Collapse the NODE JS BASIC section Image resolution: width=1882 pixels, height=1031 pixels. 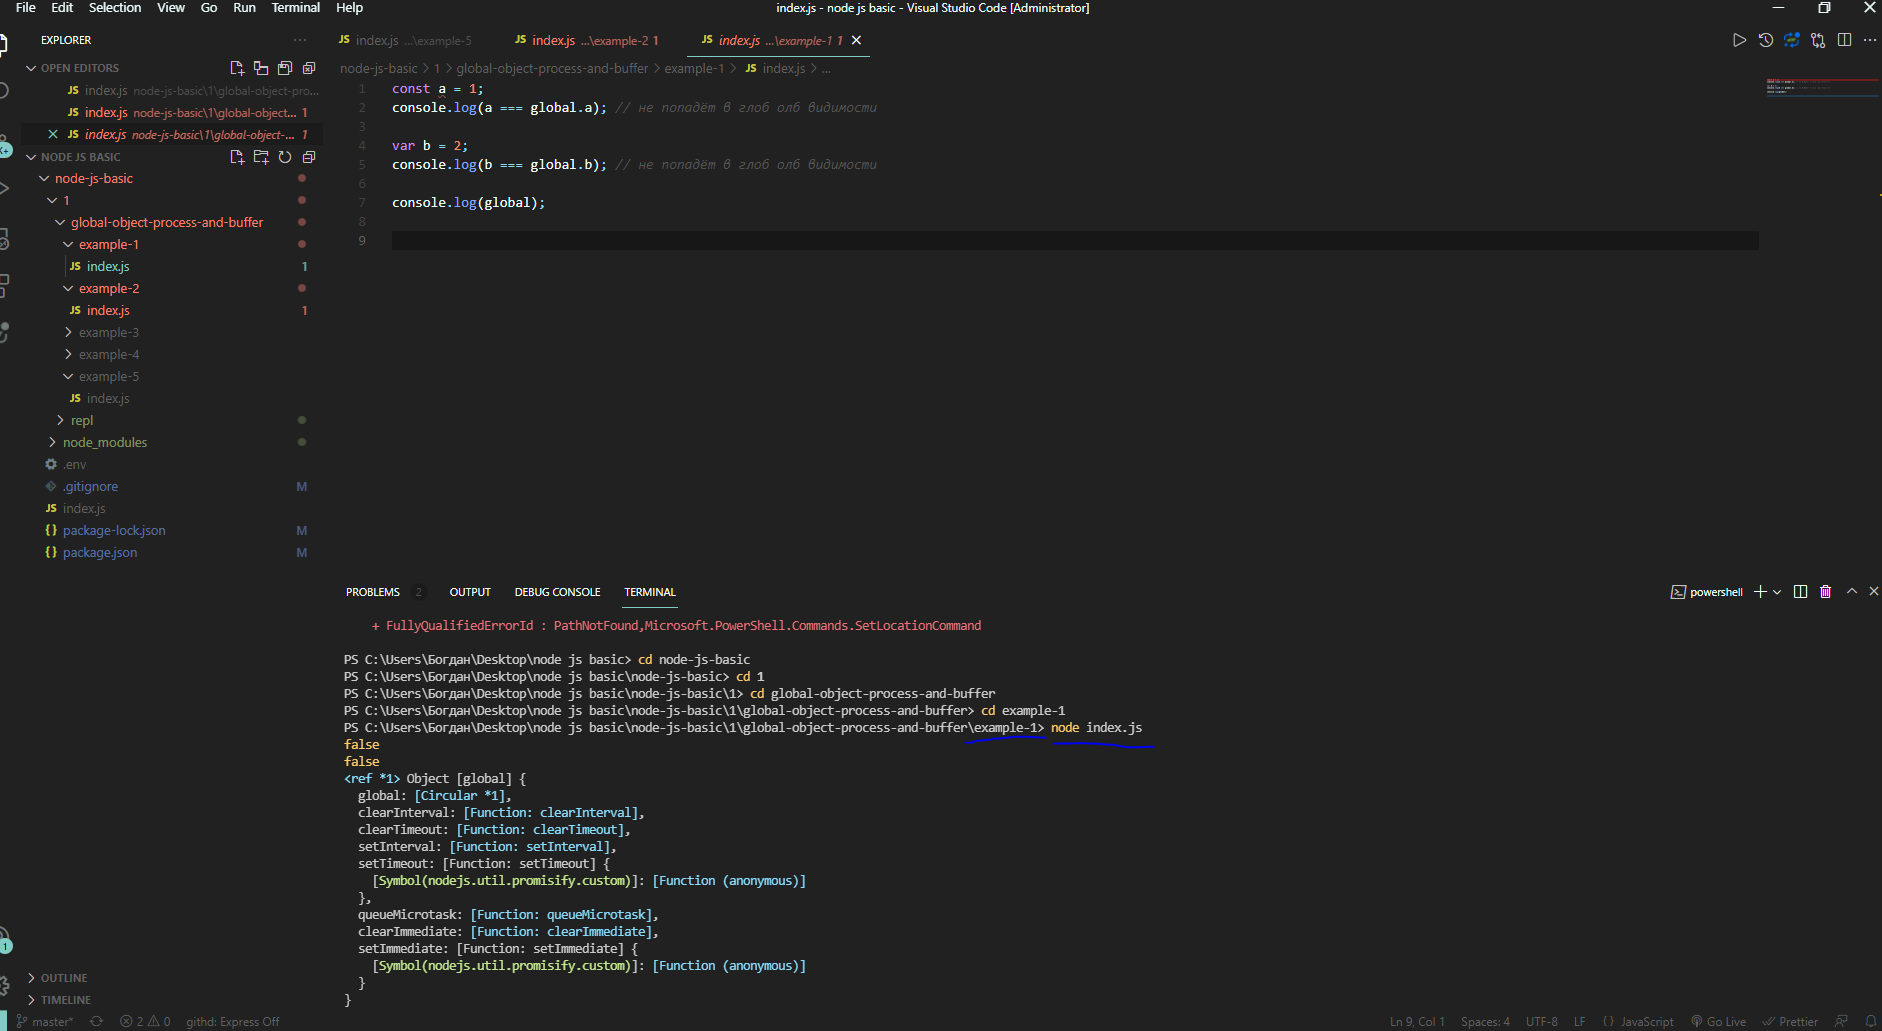[80, 157]
